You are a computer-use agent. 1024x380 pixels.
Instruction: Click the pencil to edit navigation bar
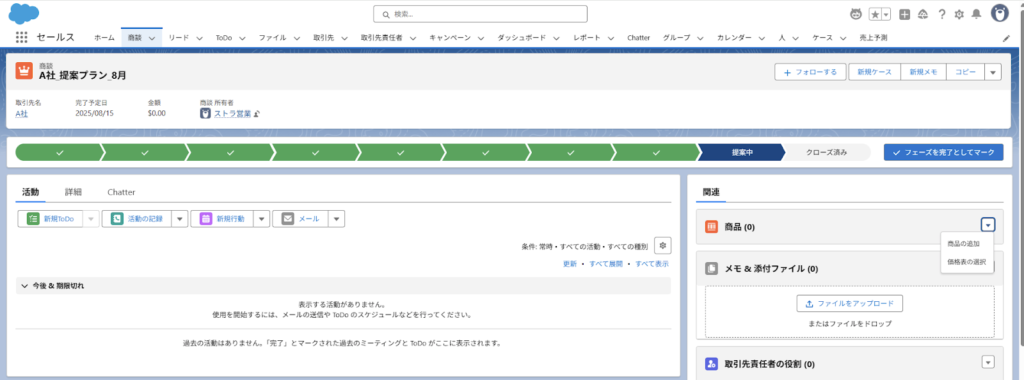point(1006,38)
